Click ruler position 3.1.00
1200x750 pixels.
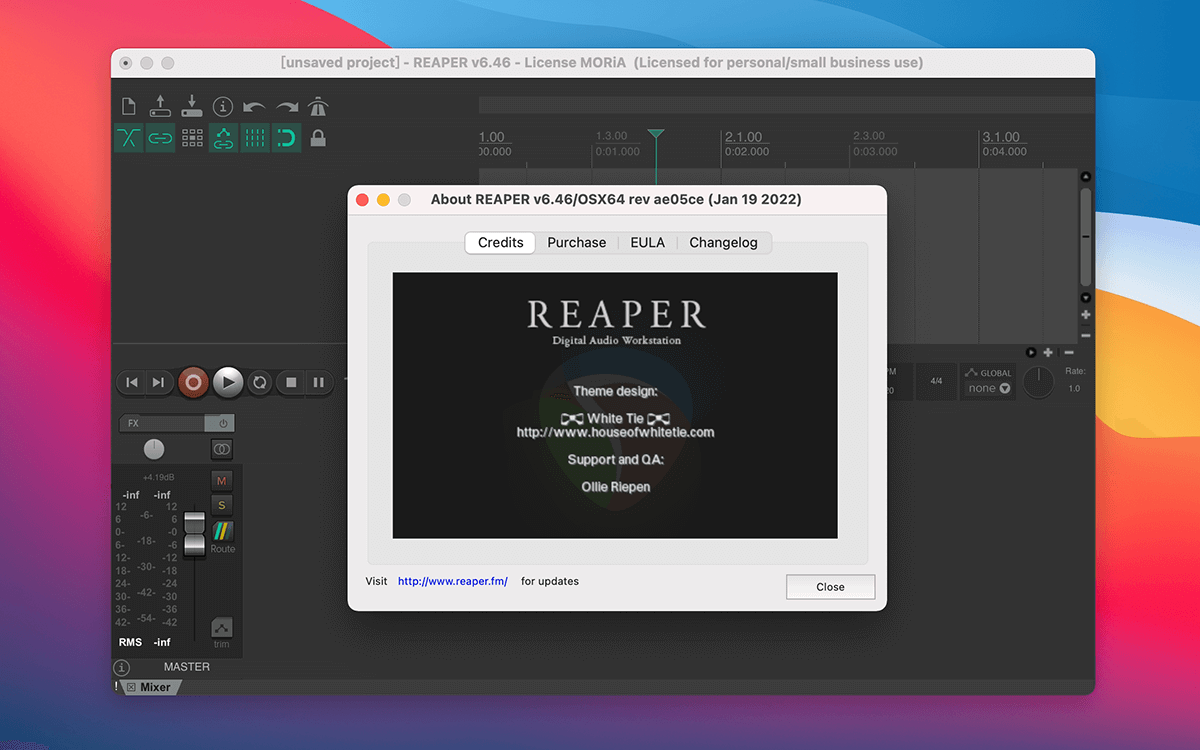click(x=1001, y=137)
